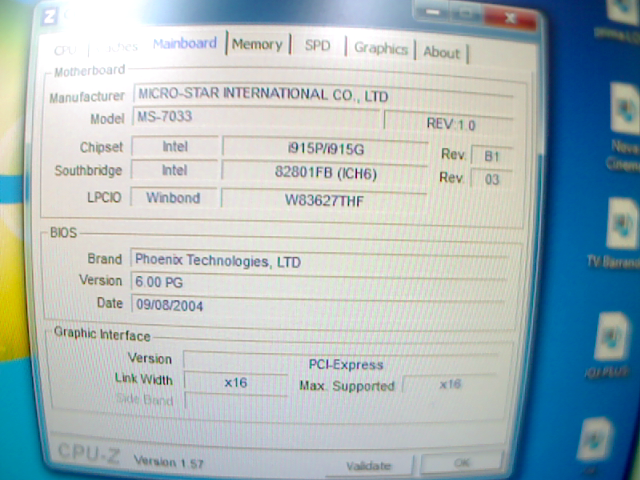Click the REV 1.0 field
Viewport: 640px width, 480px height.
[x=449, y=122]
